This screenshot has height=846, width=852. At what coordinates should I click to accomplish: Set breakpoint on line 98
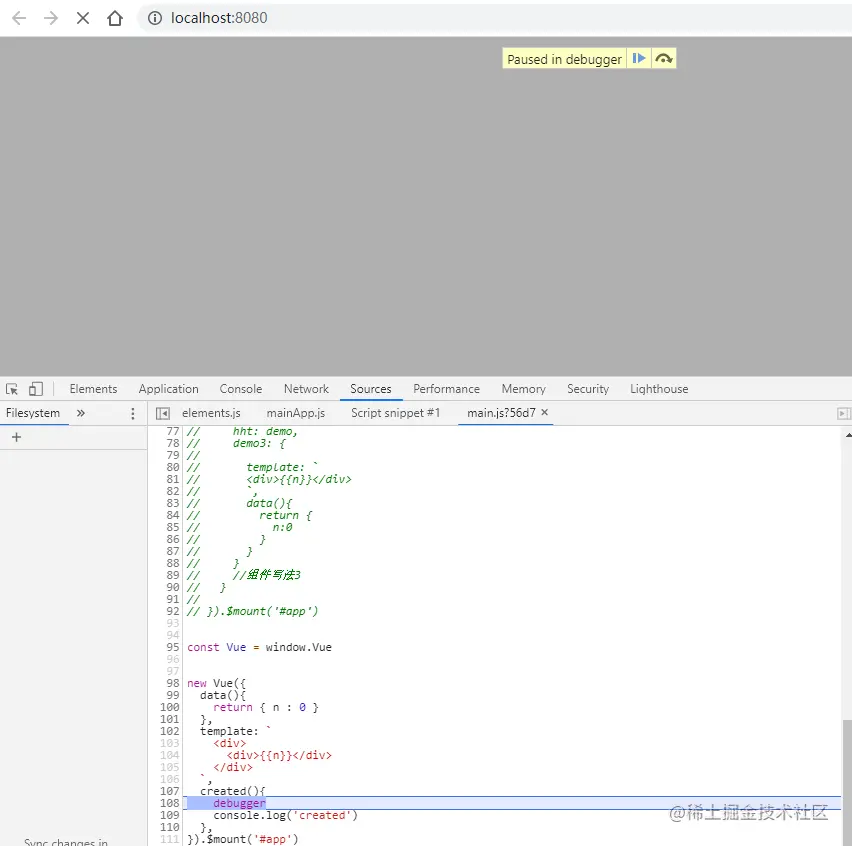click(x=172, y=683)
